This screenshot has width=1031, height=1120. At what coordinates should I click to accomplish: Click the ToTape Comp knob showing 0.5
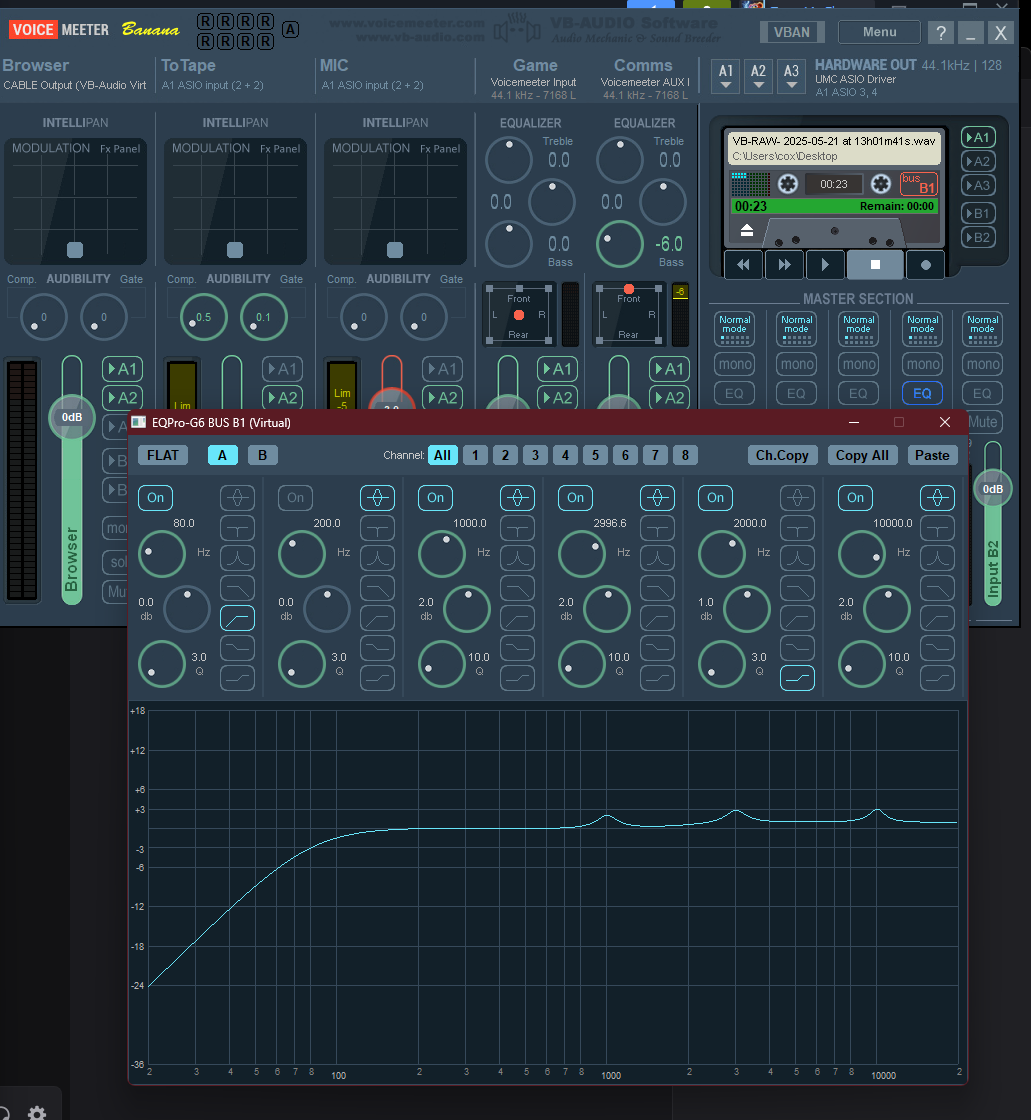[x=204, y=317]
